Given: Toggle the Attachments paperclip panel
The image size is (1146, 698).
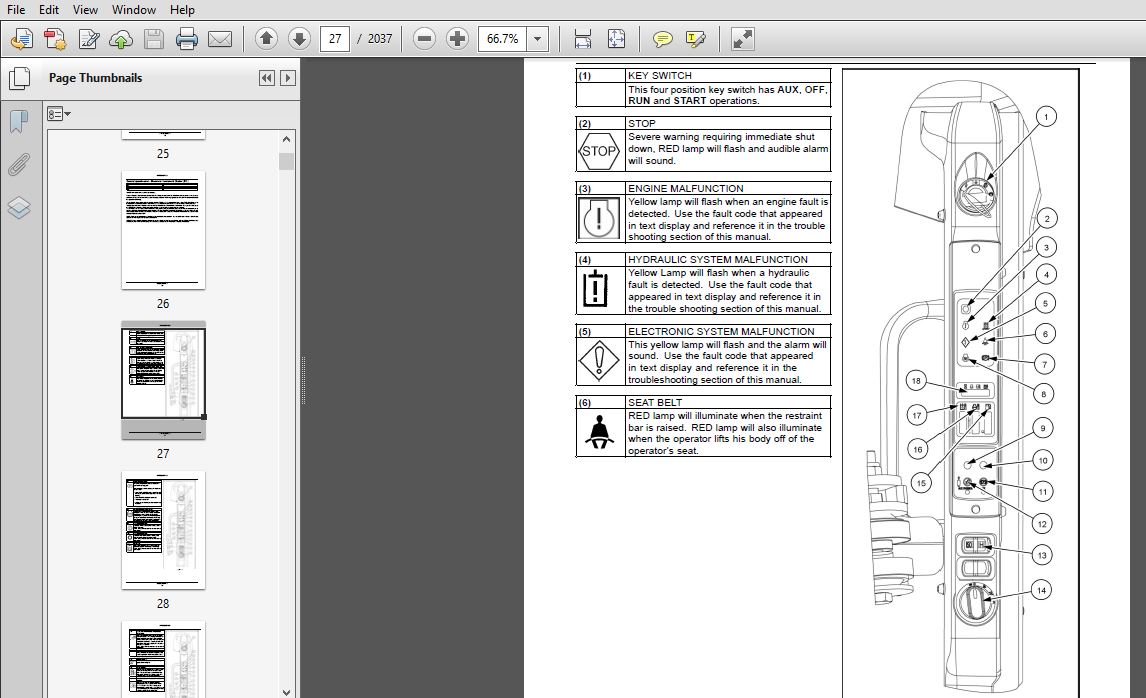Looking at the screenshot, I should pos(19,165).
